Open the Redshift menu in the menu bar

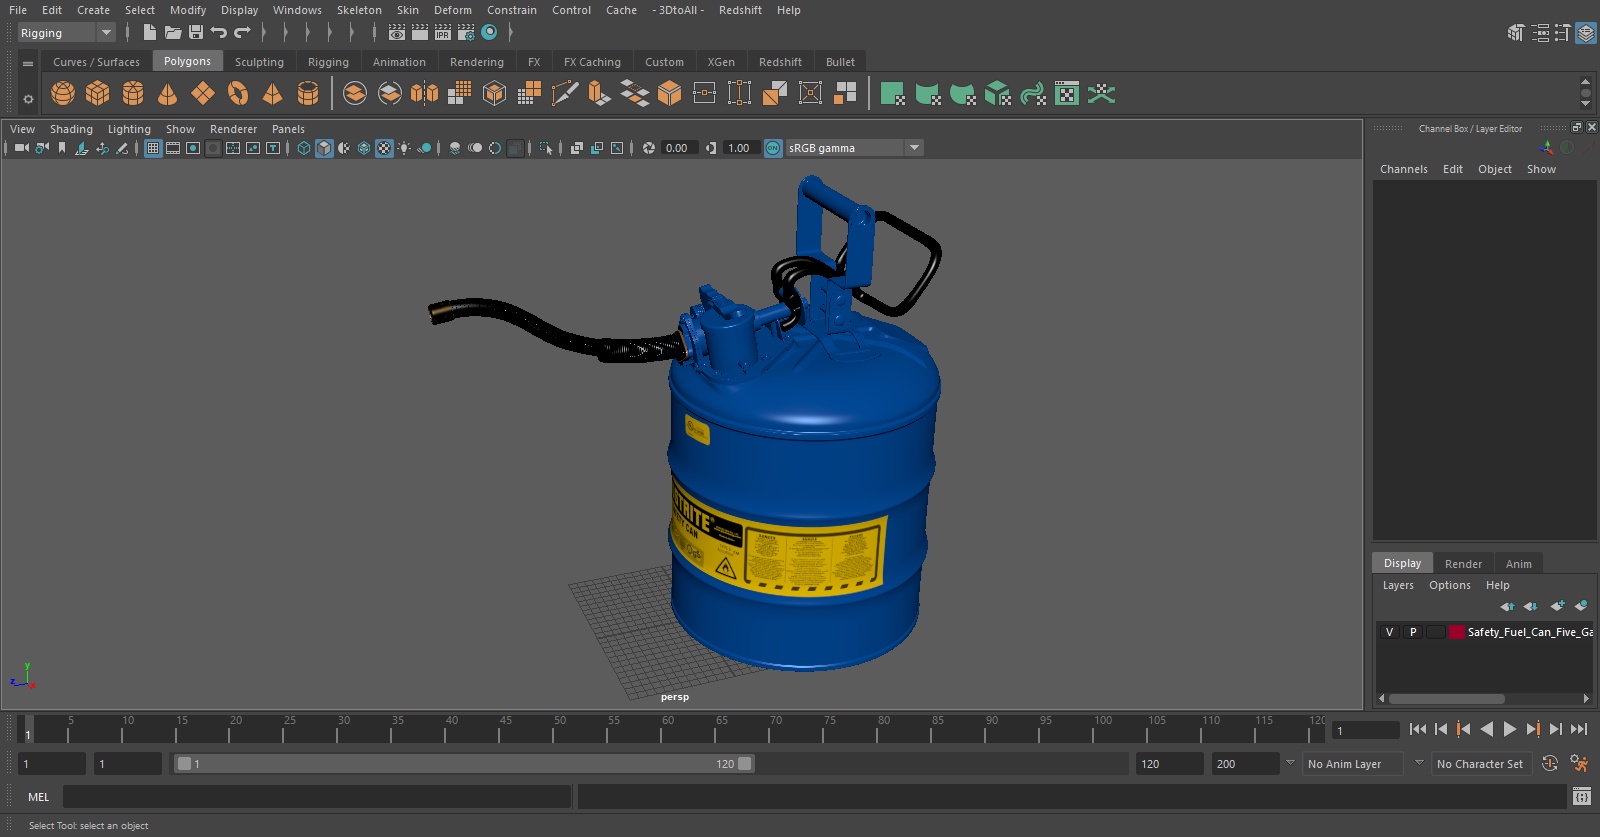coord(740,10)
